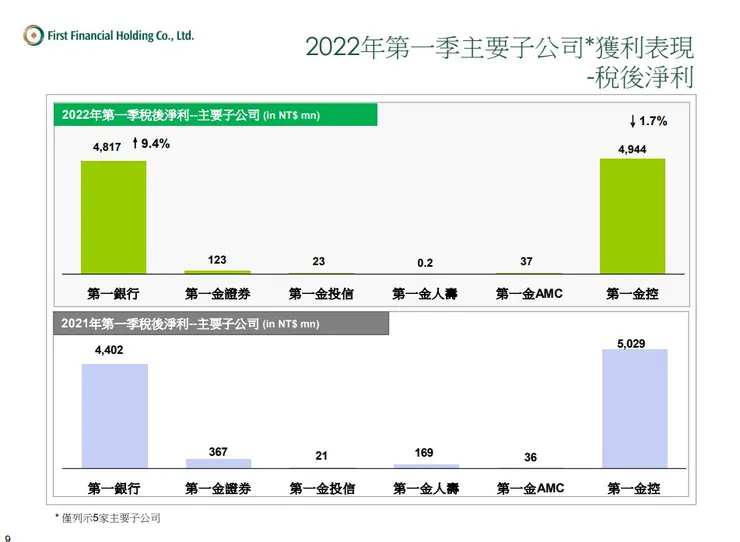740x542 pixels.
Task: Click the 169 value label
Action: 424,453
